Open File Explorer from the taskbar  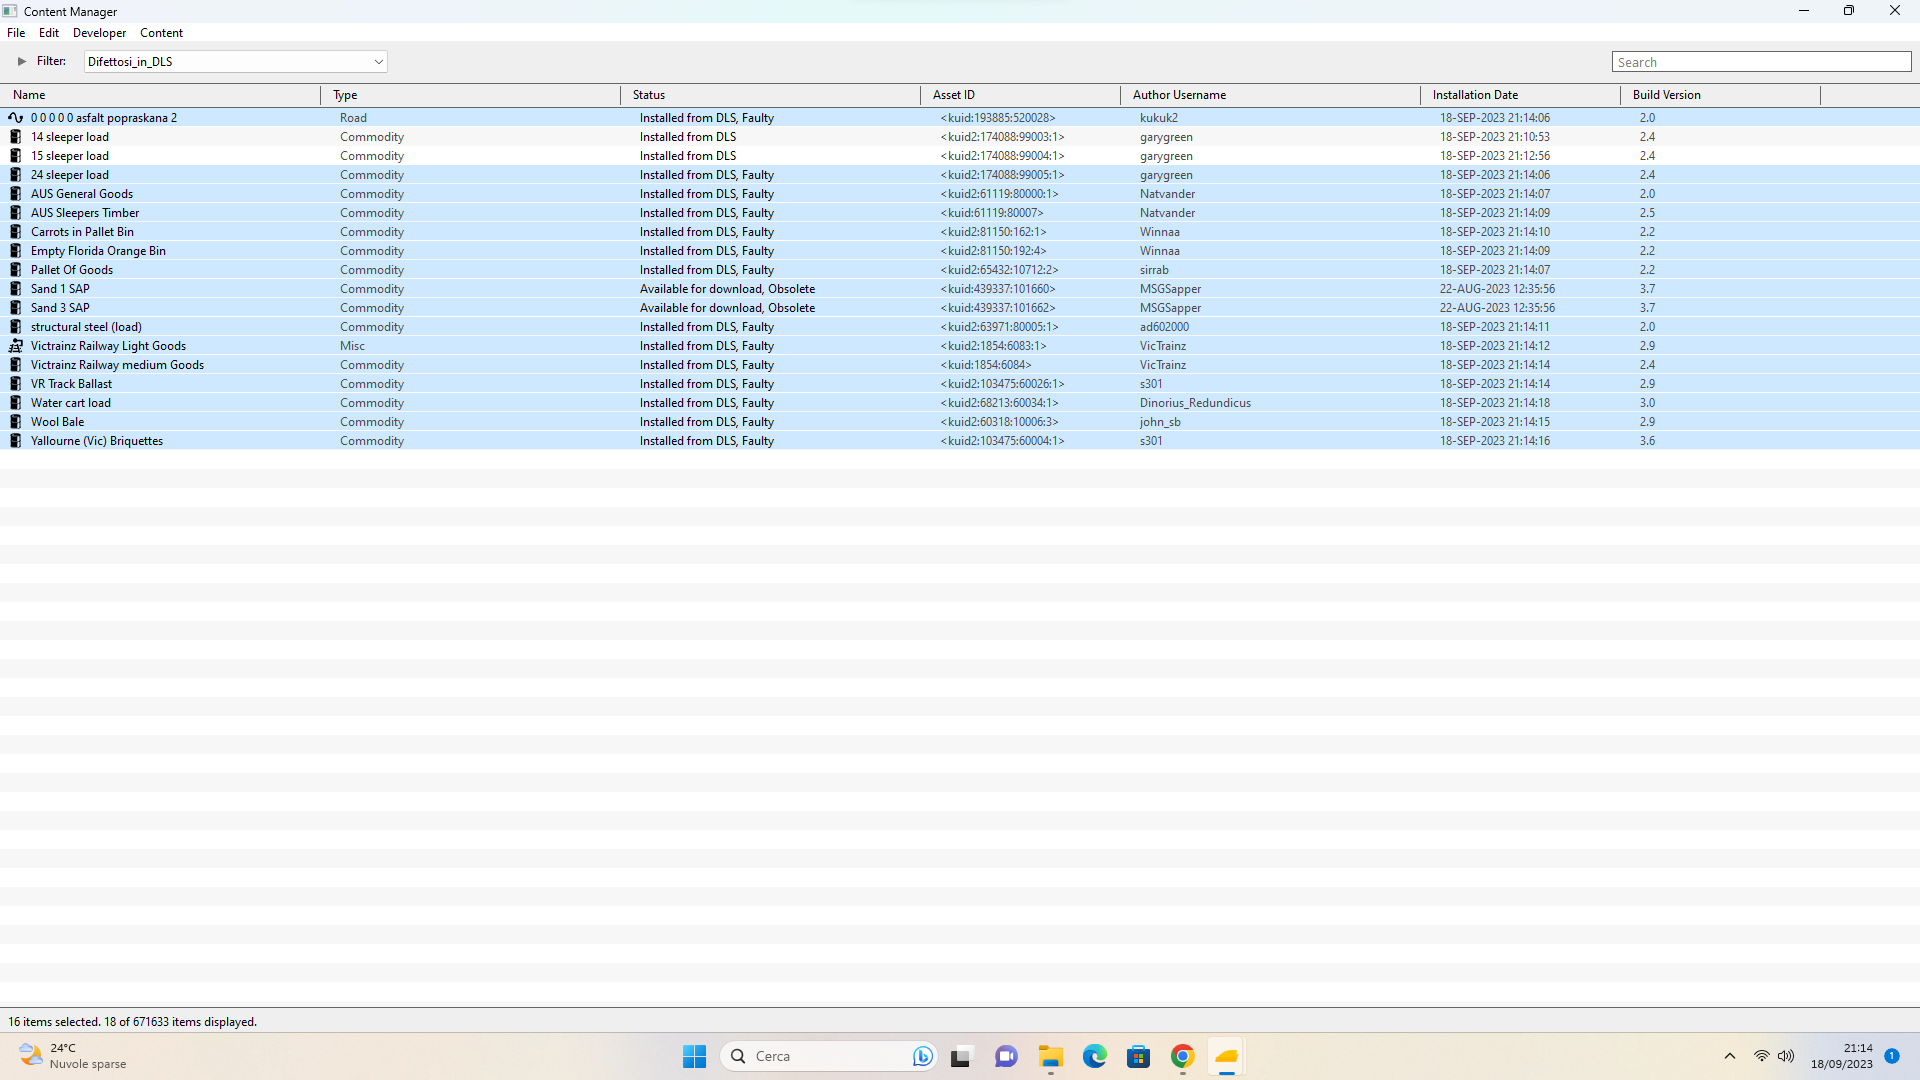click(x=1050, y=1056)
